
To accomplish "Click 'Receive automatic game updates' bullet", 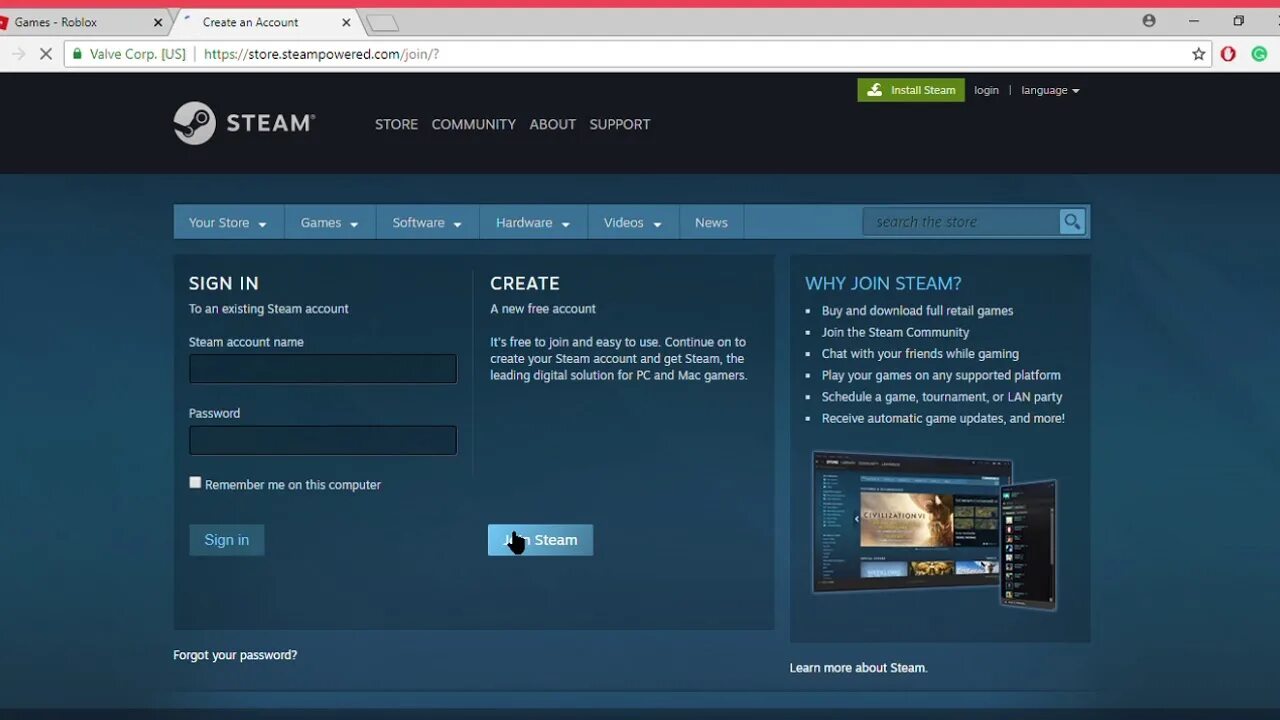I will pos(943,418).
